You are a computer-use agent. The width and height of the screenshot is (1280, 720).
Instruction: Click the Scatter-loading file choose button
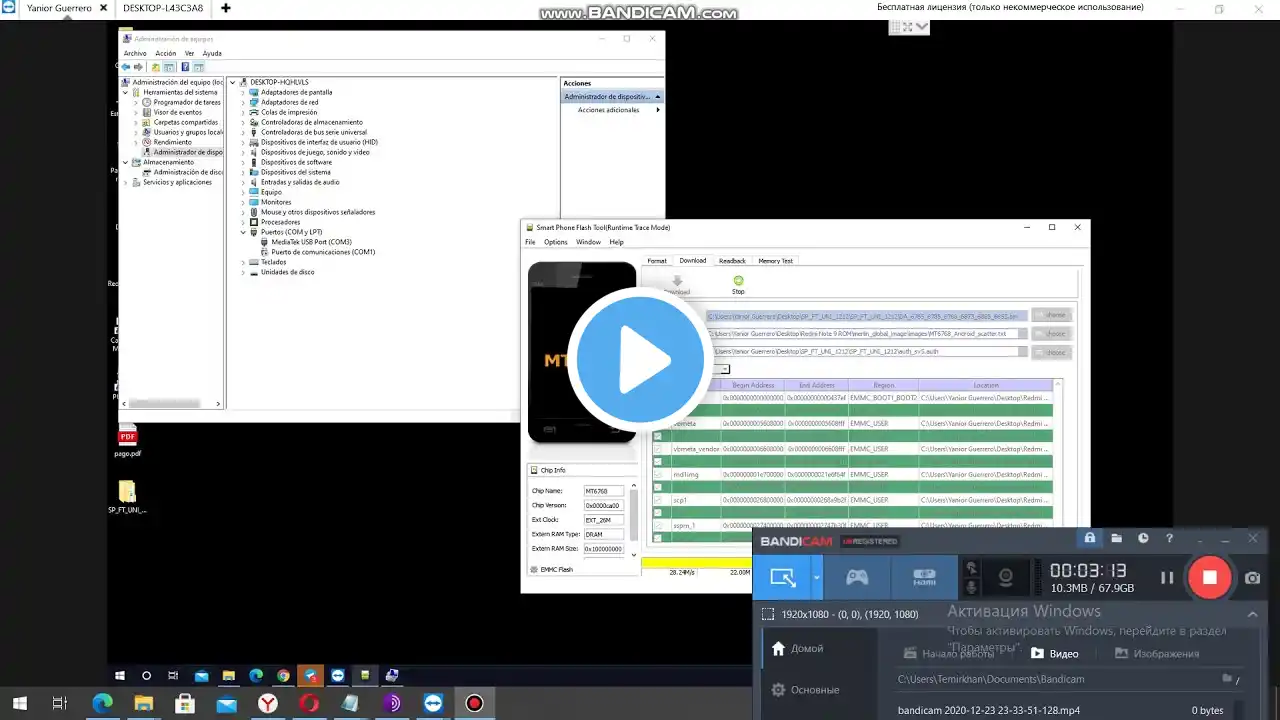coord(1051,333)
